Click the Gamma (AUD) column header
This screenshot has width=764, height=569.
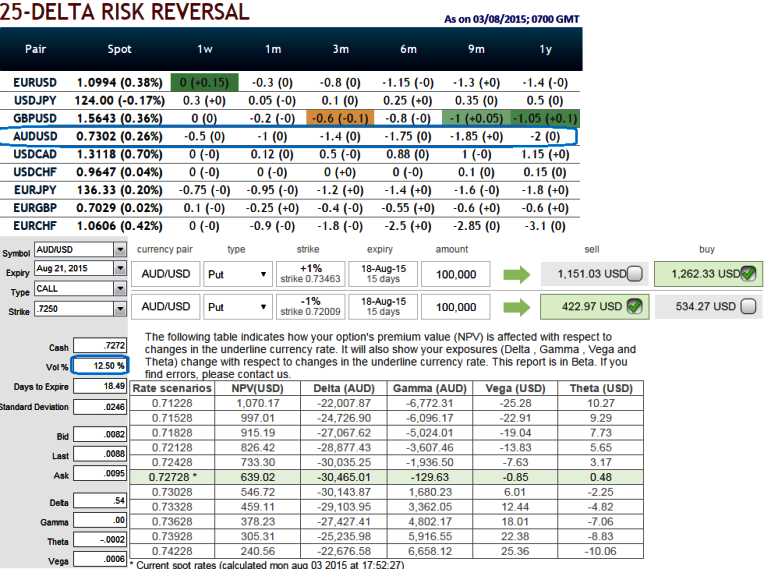430,388
